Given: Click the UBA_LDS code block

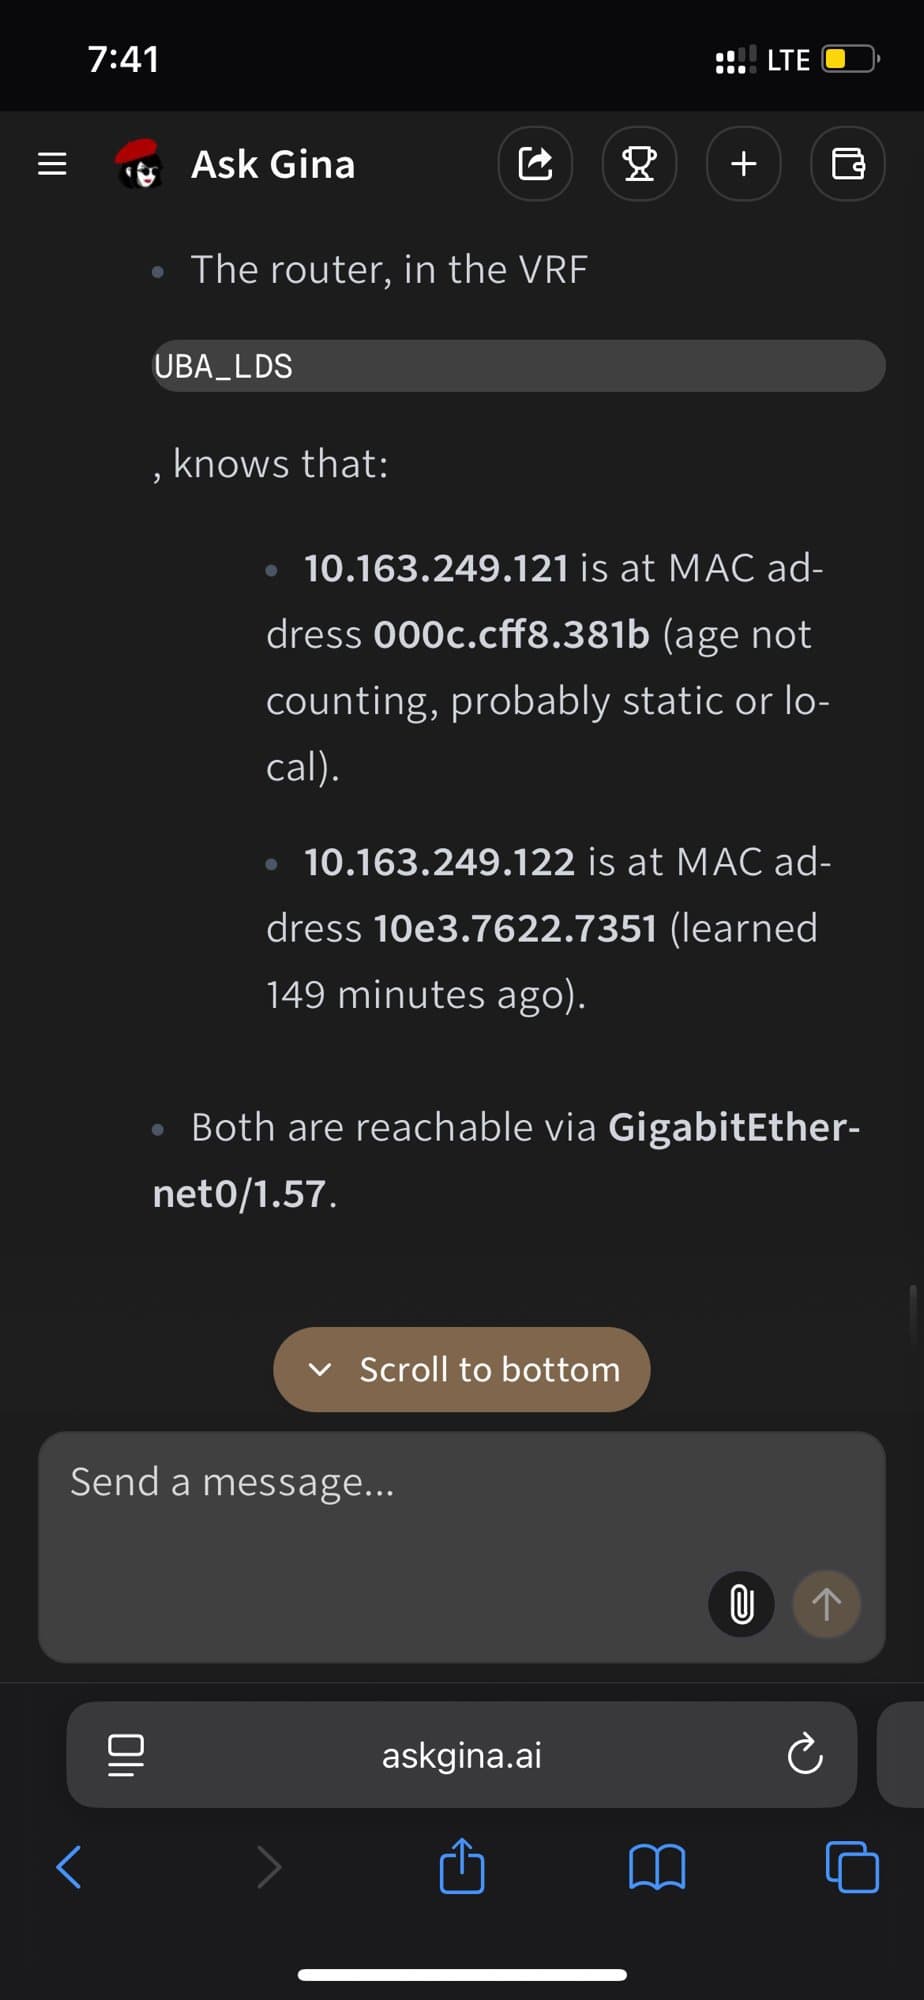Looking at the screenshot, I should point(518,366).
